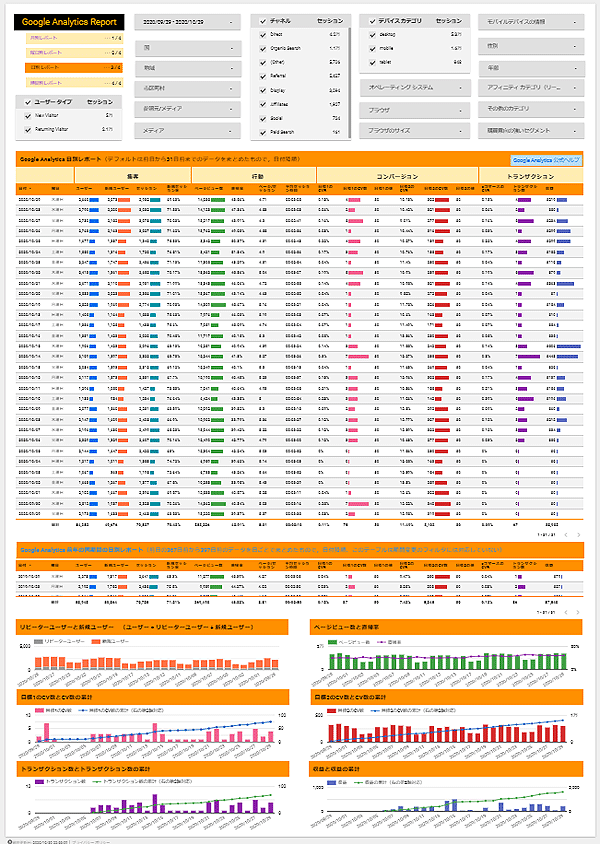Viewport: 600px width, 844px height.
Task: Go to next page of the previous-year table
Action: pos(578,612)
